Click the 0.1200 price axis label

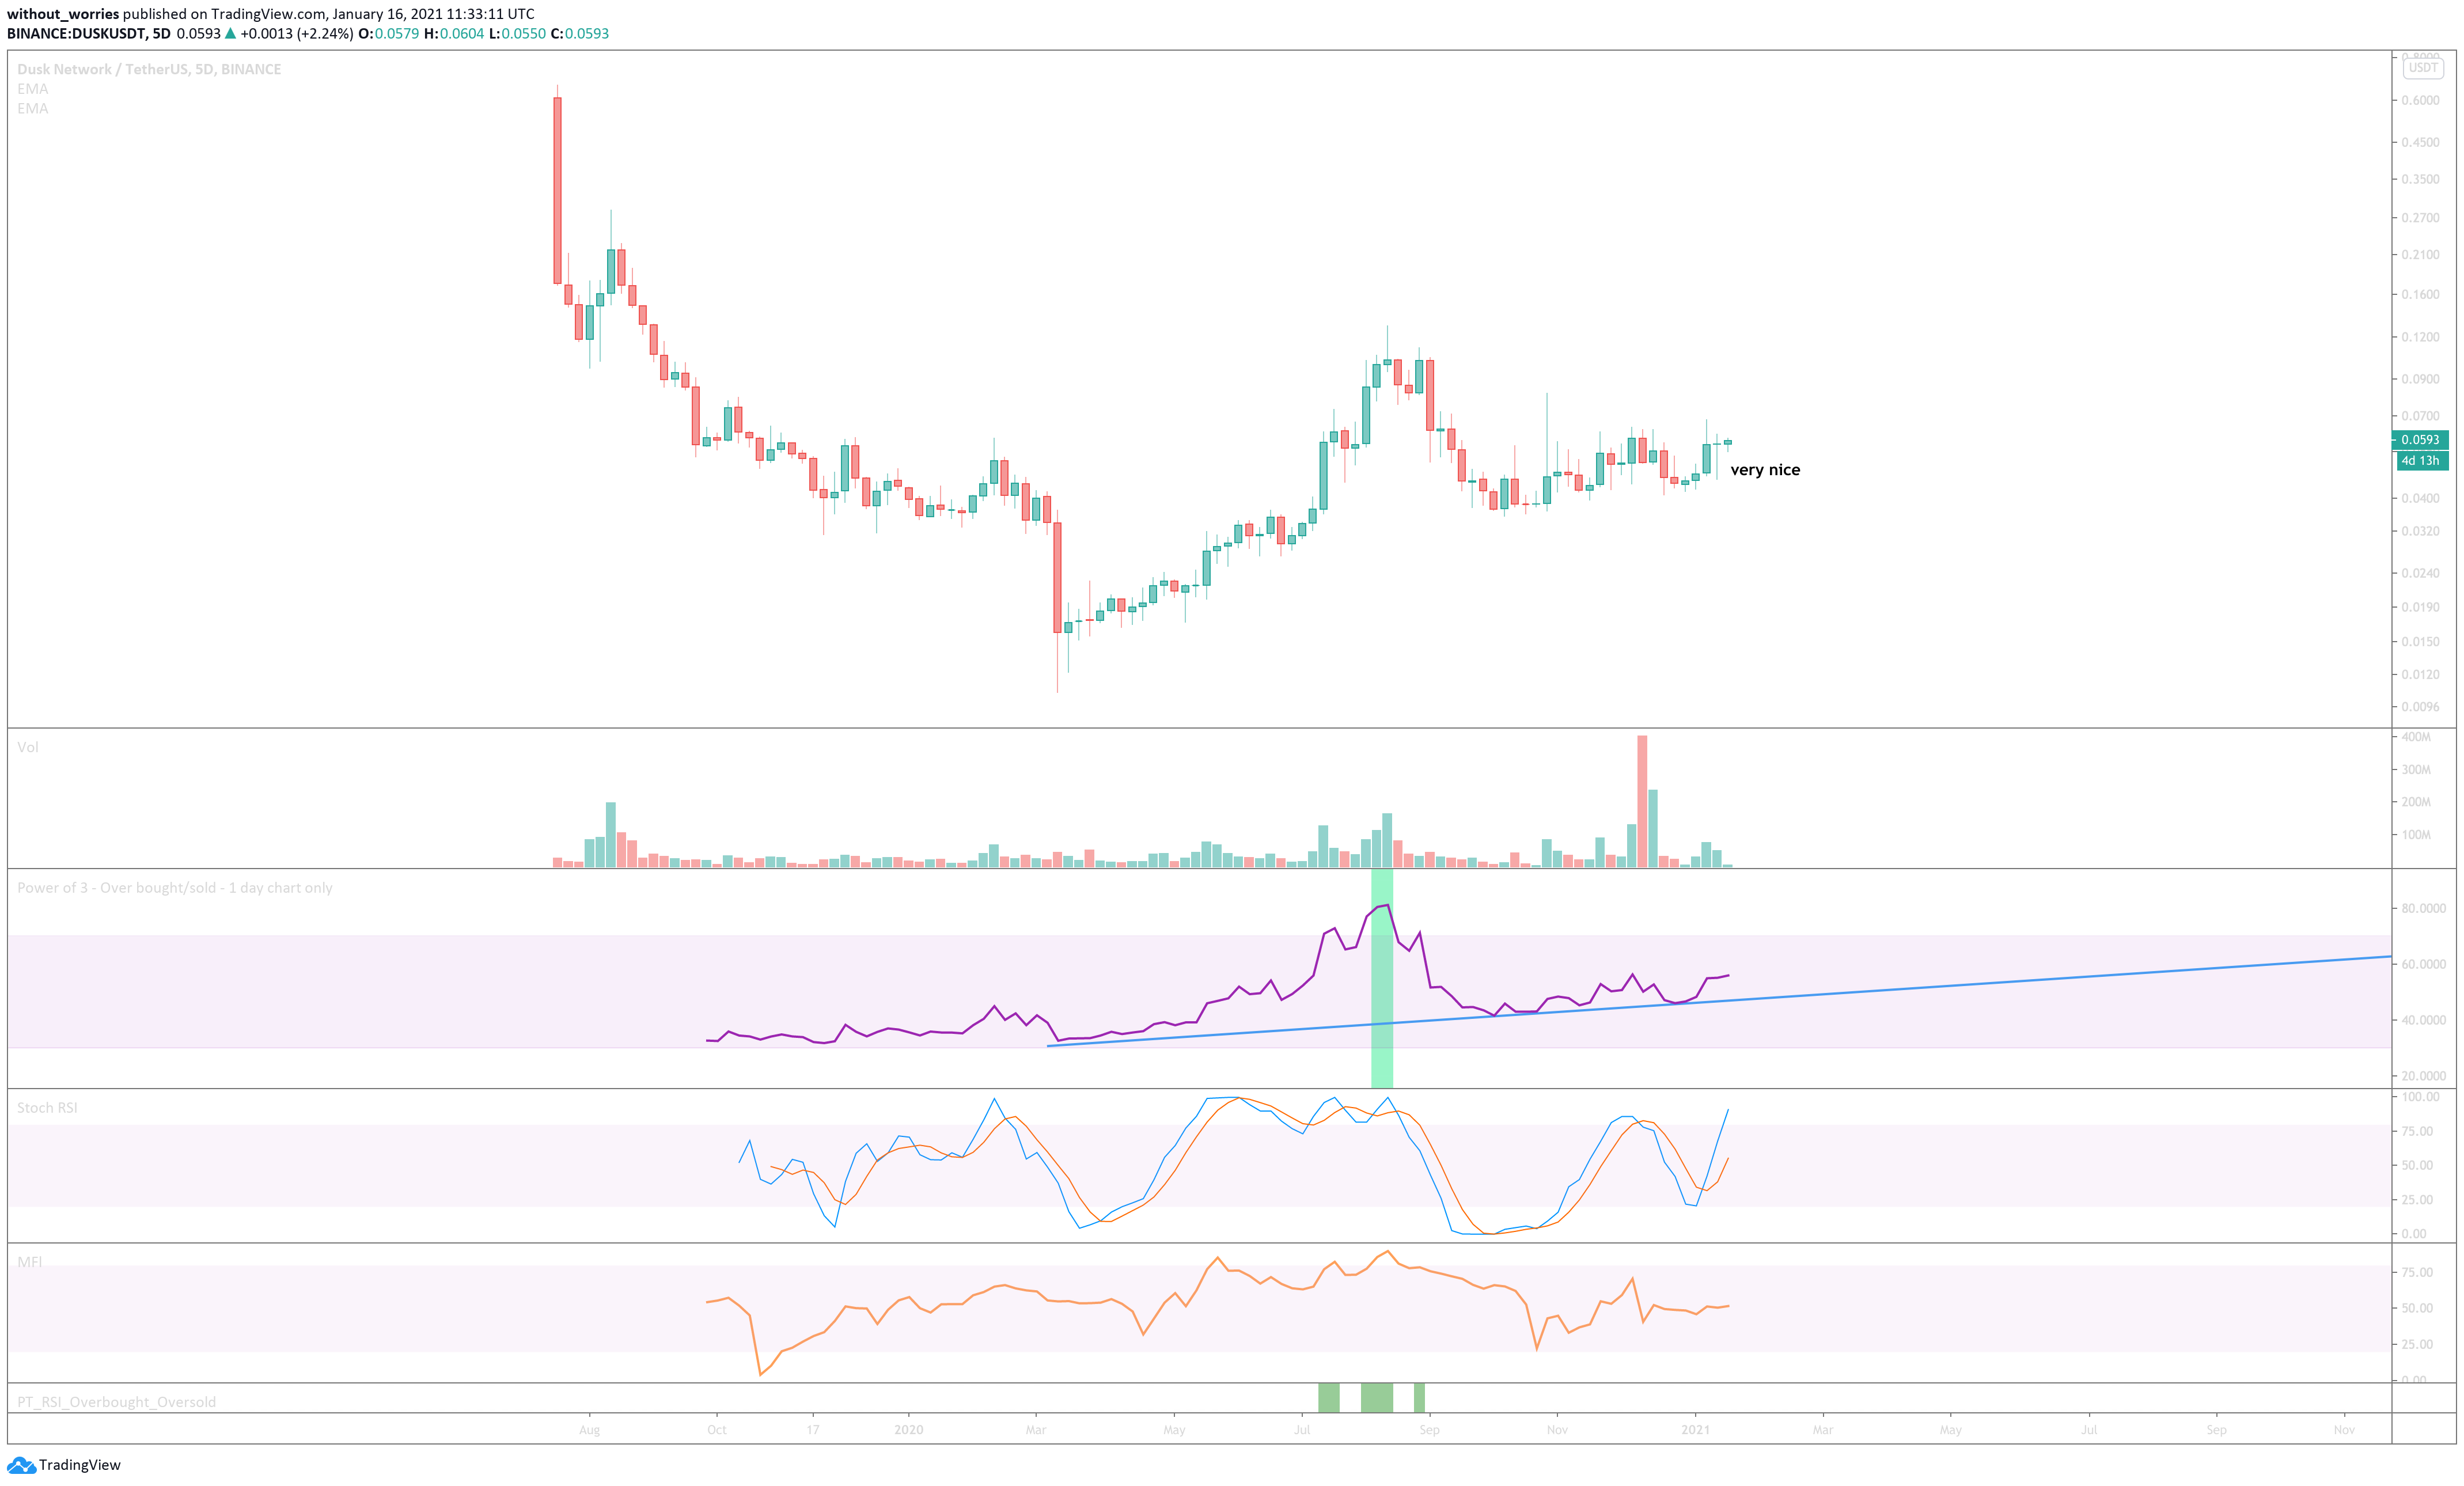pyautogui.click(x=2420, y=337)
